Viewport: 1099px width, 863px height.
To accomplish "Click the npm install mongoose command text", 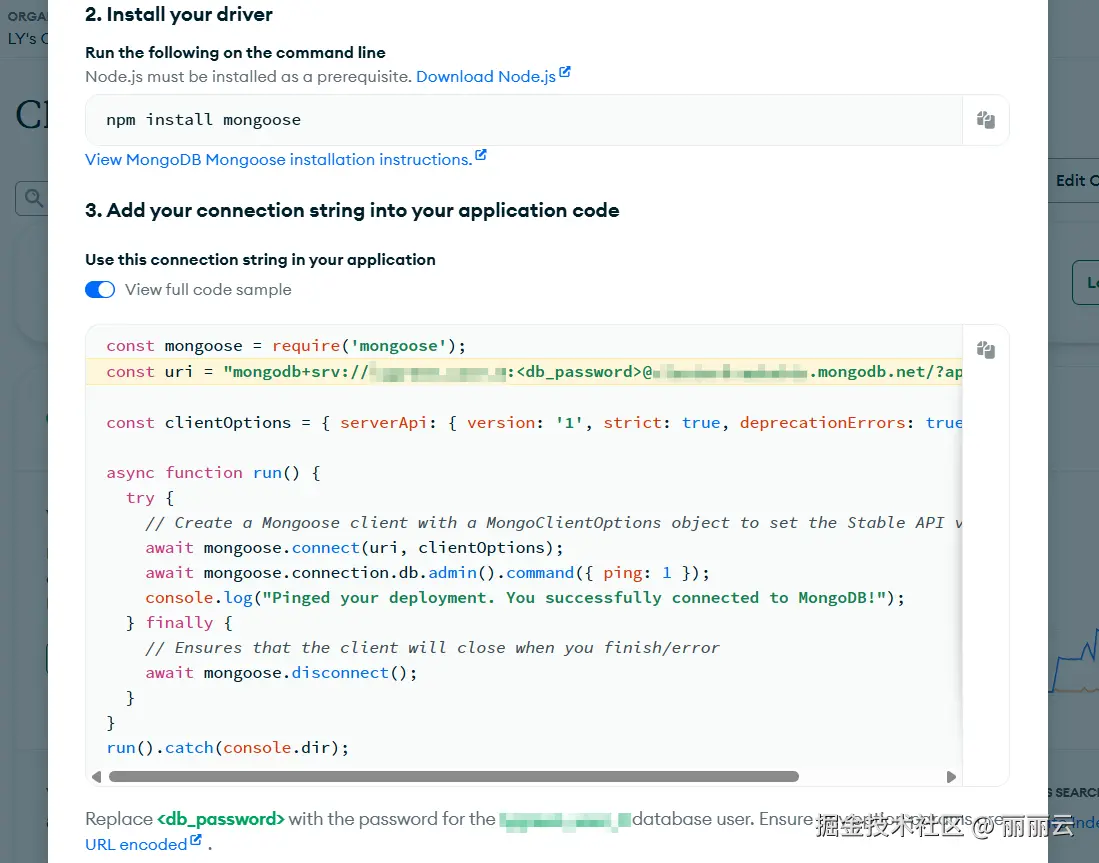I will [203, 120].
